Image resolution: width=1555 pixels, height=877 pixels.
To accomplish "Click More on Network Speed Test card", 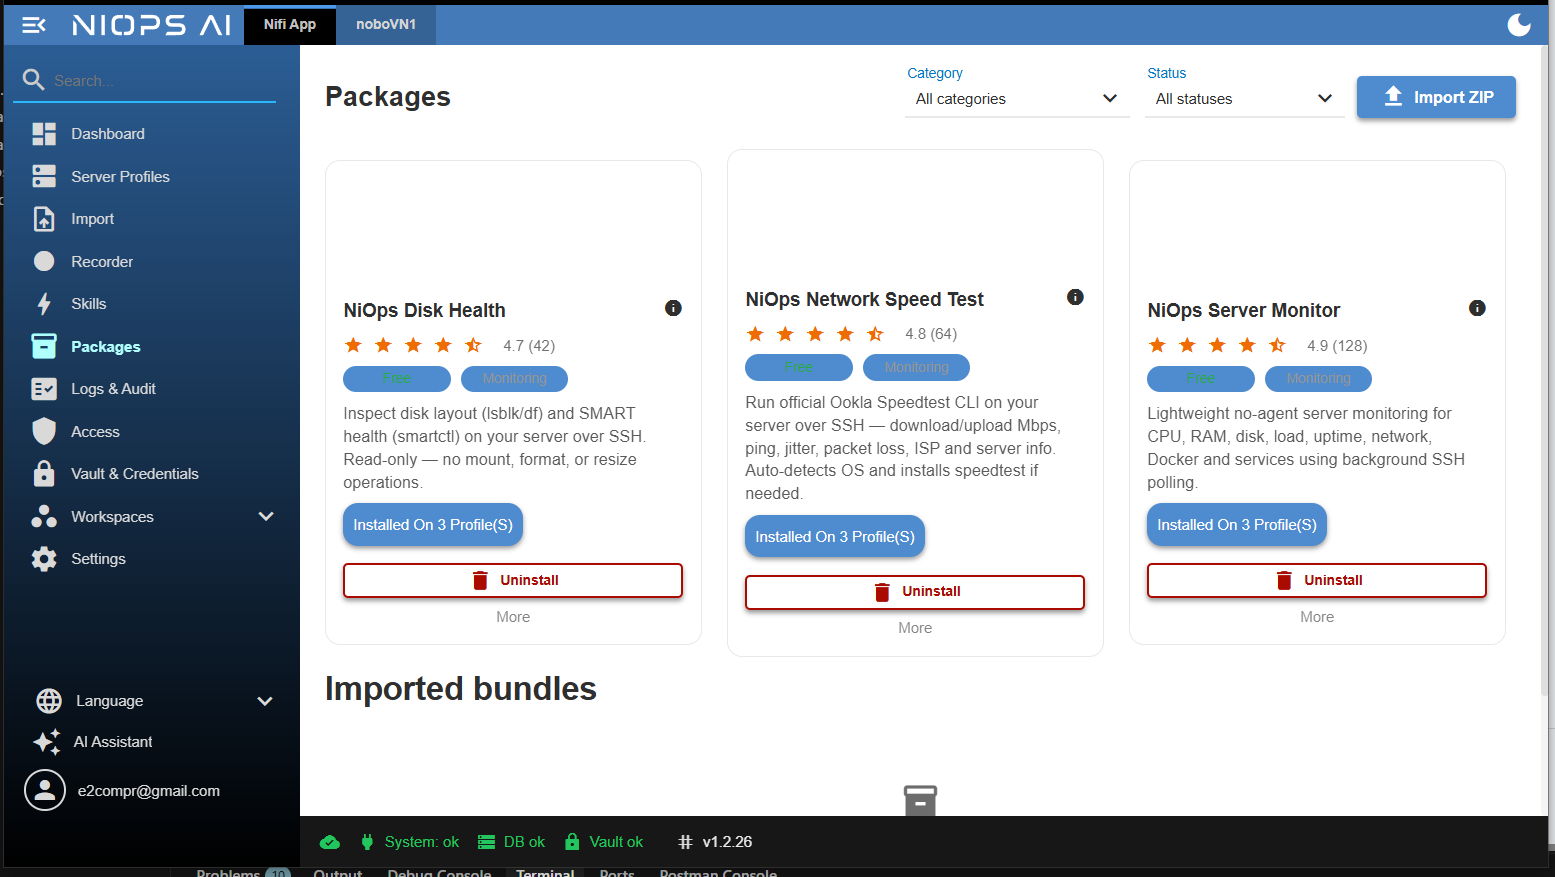I will pyautogui.click(x=915, y=628).
